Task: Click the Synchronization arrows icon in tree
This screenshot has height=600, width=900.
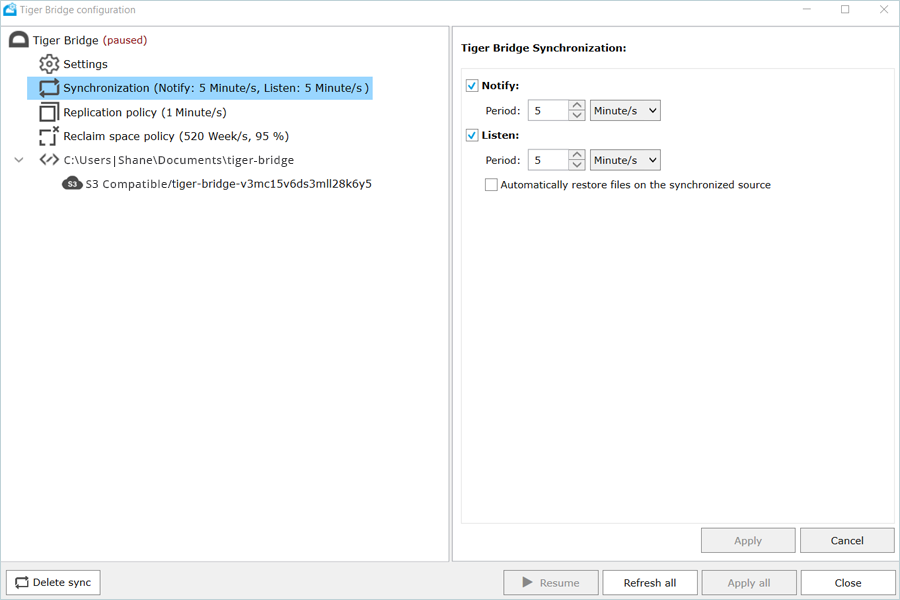Action: pos(49,88)
